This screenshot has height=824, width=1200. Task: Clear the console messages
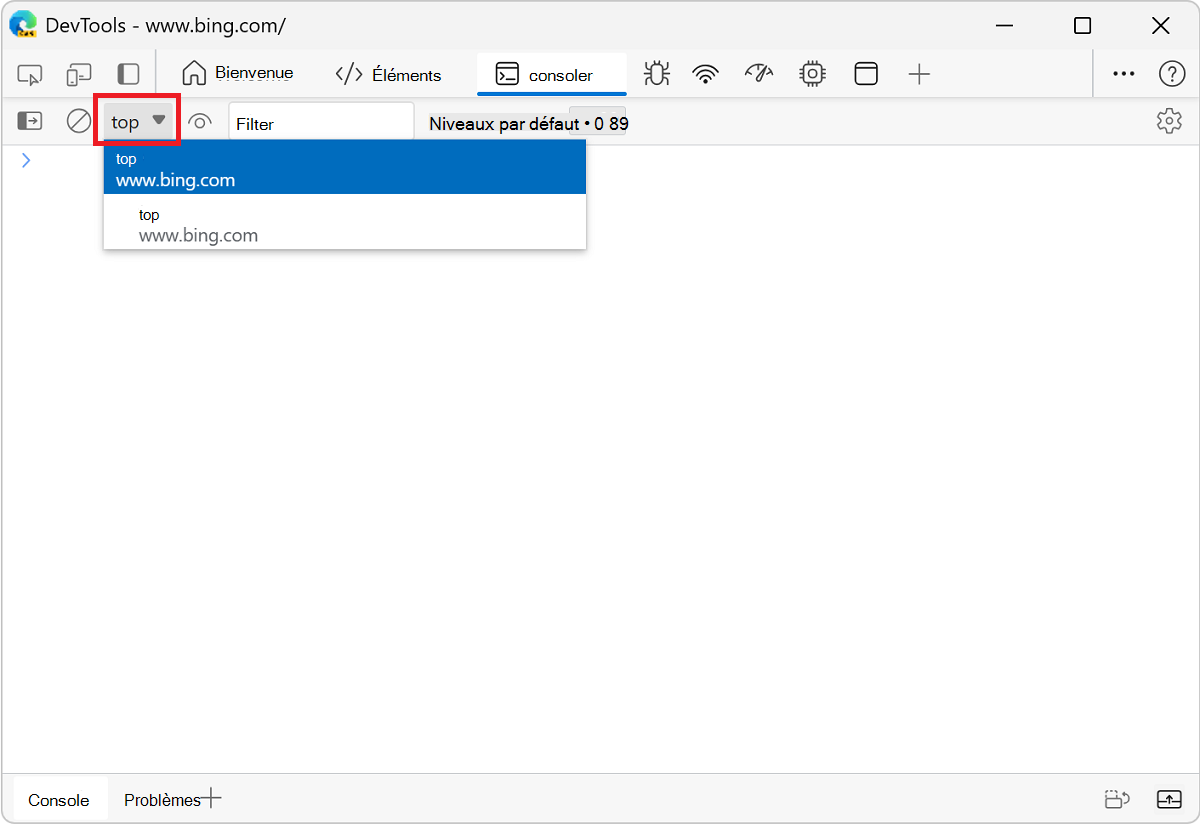tap(79, 120)
